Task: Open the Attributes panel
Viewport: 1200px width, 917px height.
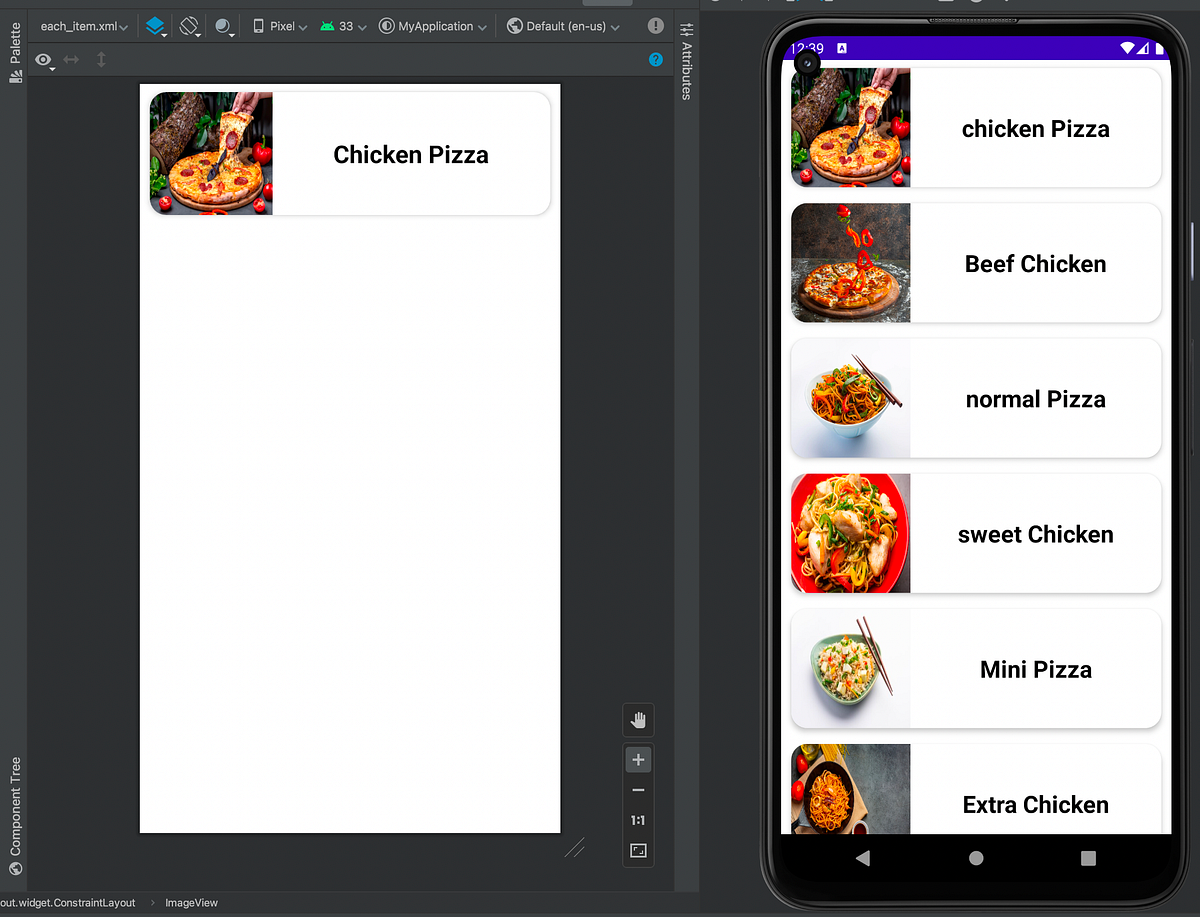Action: (686, 60)
